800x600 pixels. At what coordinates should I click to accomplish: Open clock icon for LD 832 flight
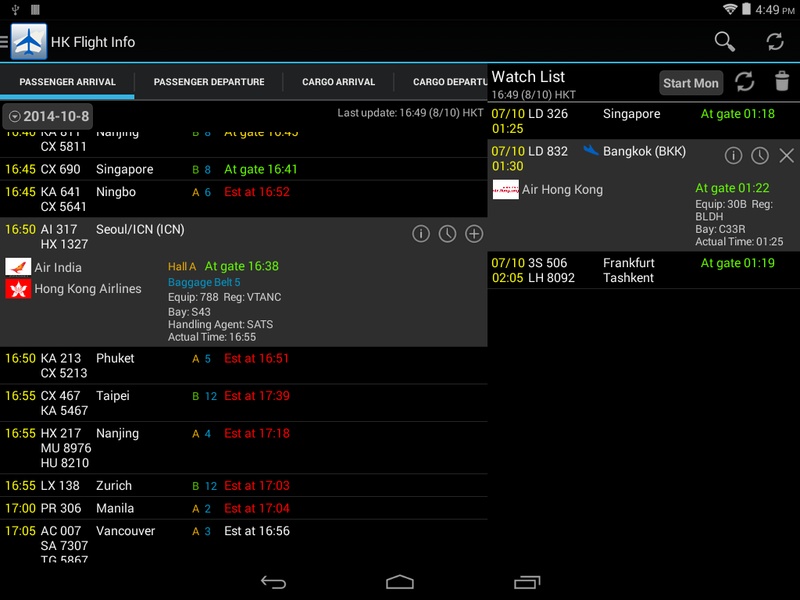coord(760,155)
